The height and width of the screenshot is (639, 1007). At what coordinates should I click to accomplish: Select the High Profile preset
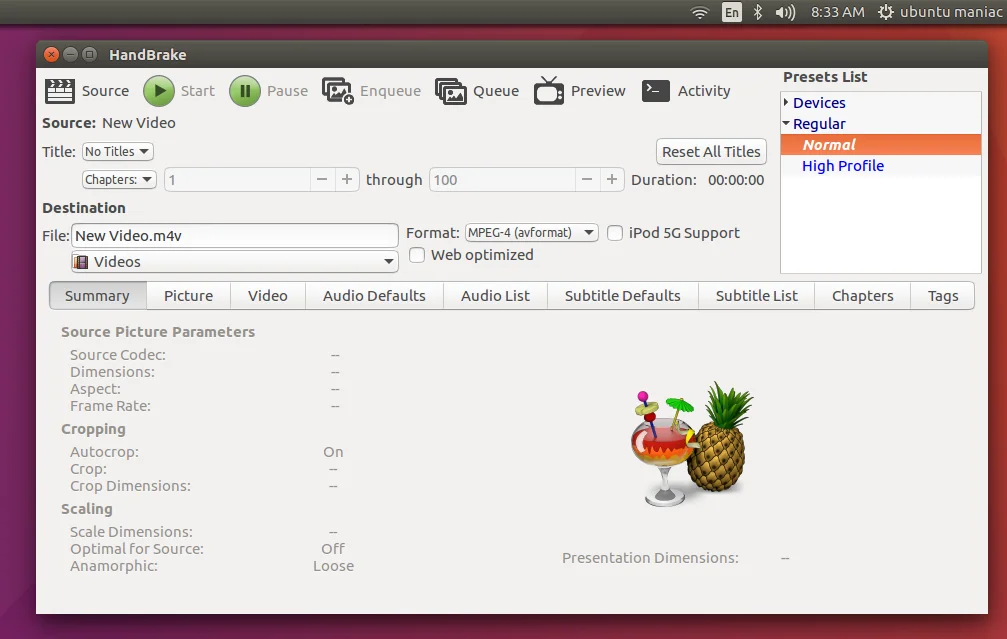880,166
